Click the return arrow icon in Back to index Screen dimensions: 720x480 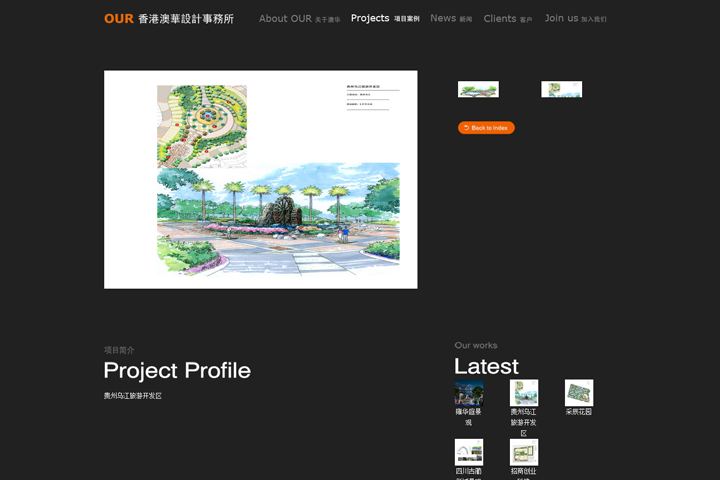pyautogui.click(x=466, y=128)
